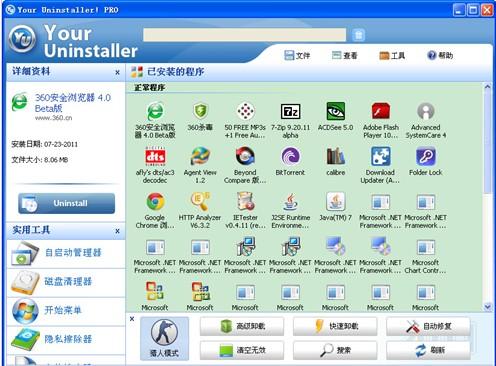Click the Uninstall button
The height and width of the screenshot is (366, 496).
(67, 203)
